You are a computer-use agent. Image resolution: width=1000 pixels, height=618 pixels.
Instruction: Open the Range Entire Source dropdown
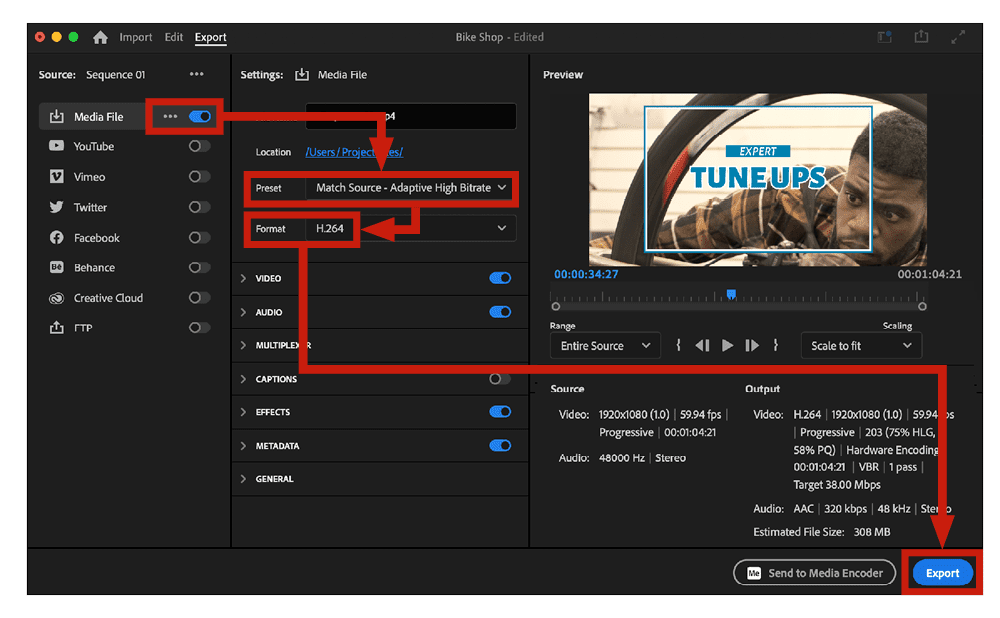[605, 346]
